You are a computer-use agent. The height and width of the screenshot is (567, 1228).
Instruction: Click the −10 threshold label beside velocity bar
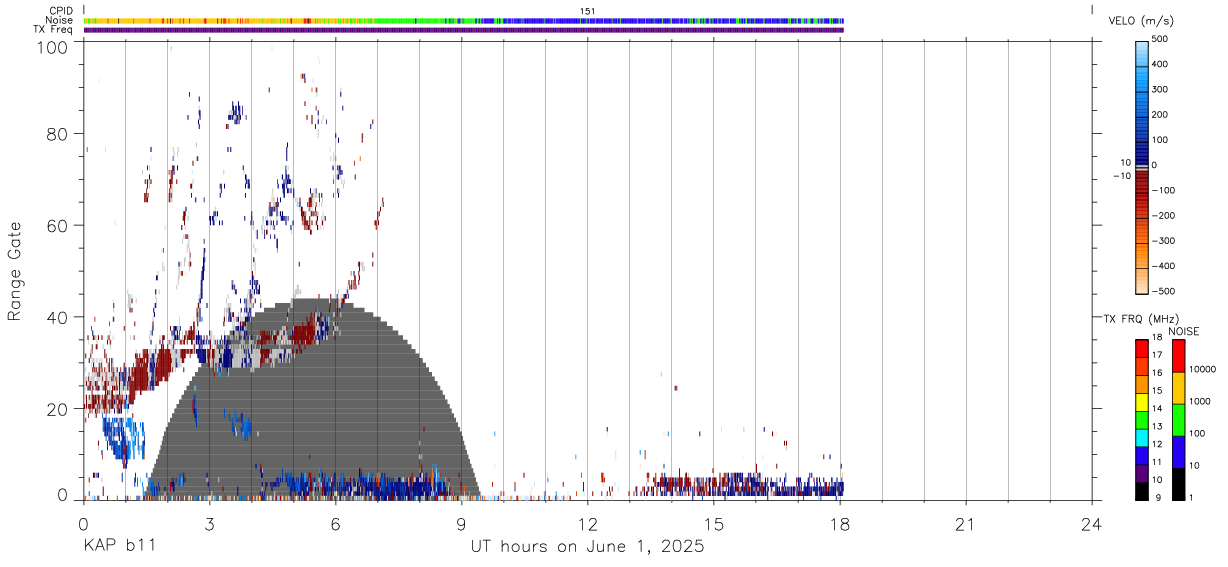[1122, 176]
